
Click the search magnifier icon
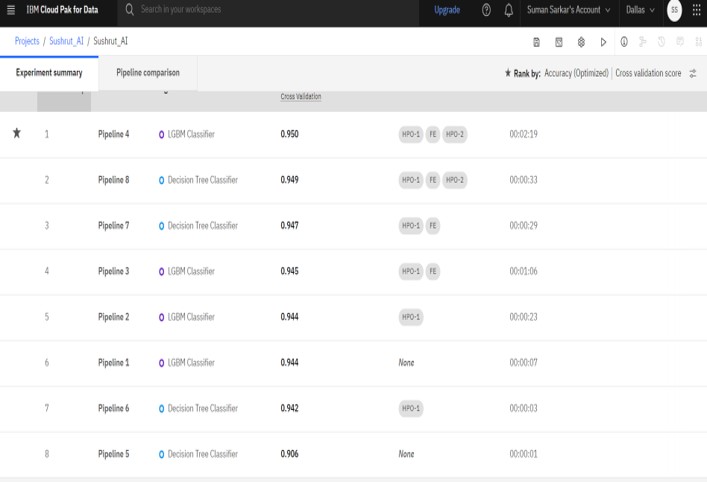[x=129, y=9]
